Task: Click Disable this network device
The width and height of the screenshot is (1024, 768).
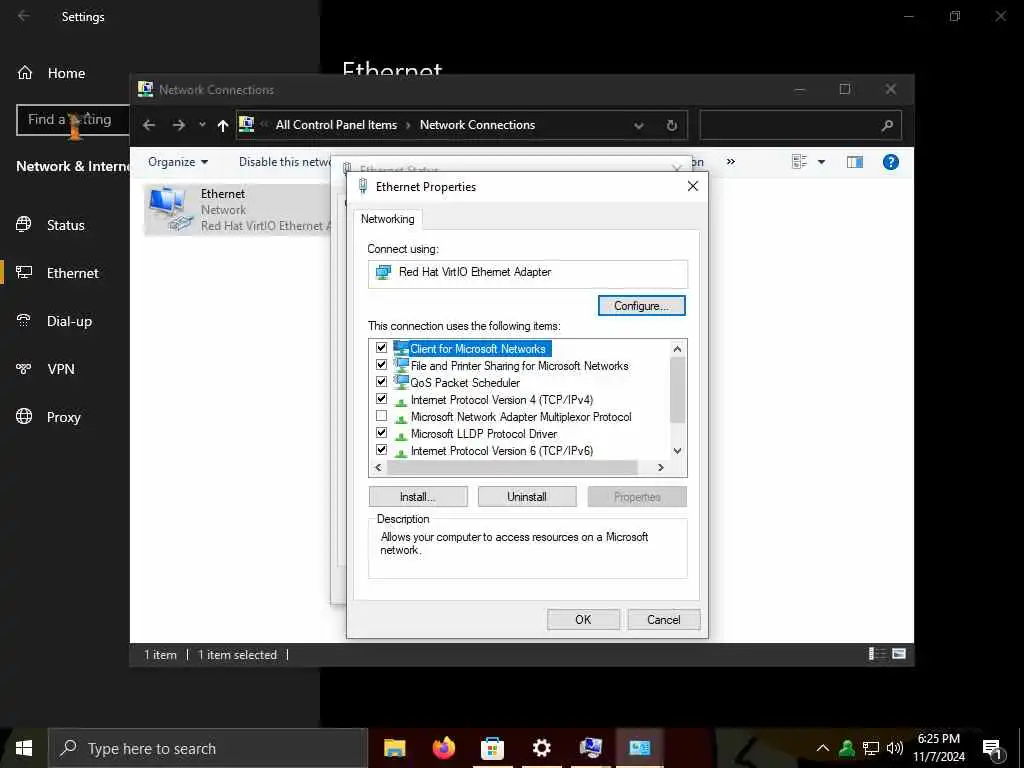Action: pos(285,162)
